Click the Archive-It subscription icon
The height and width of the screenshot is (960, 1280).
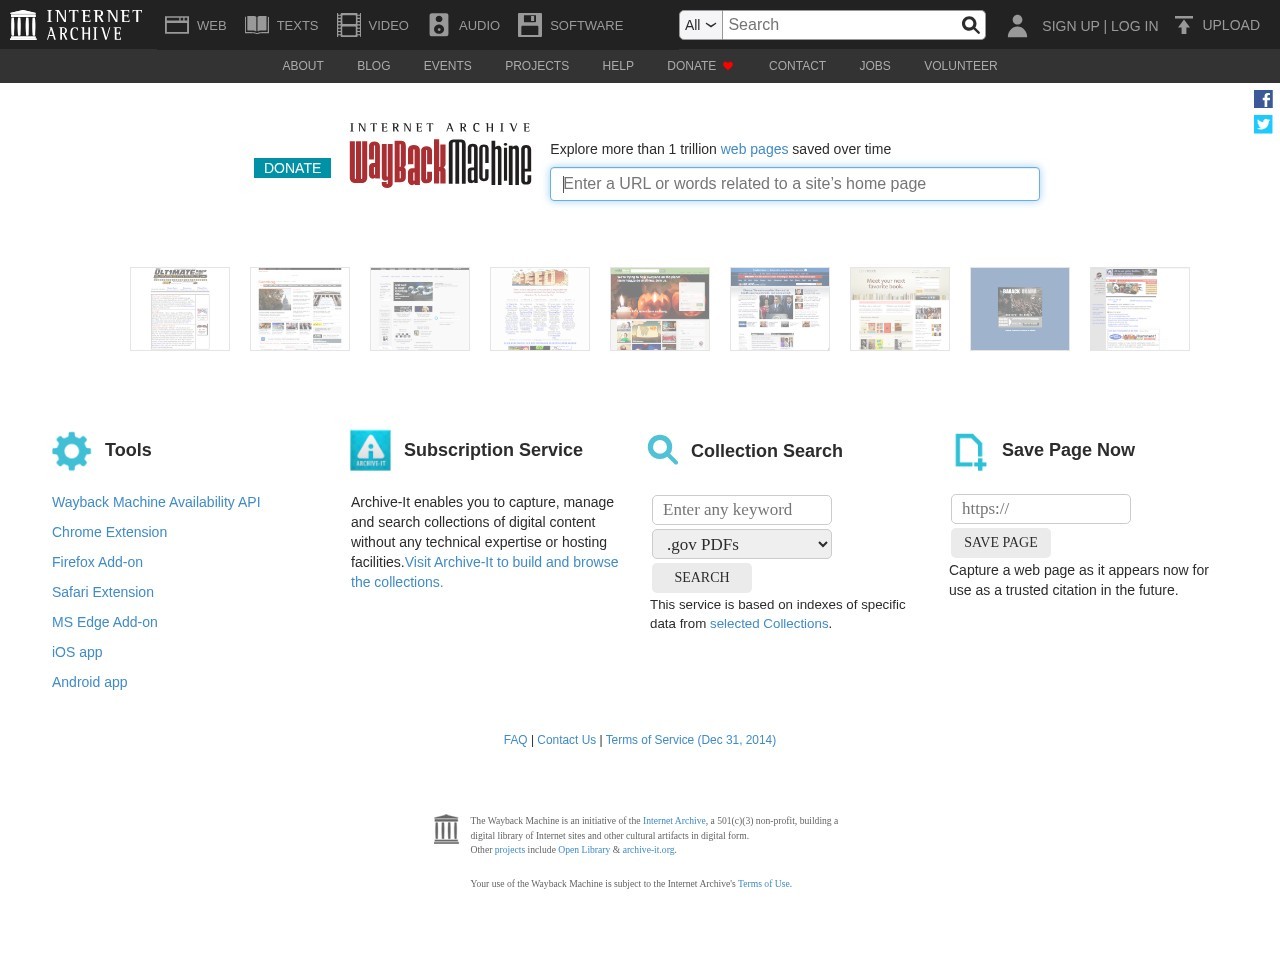point(370,450)
